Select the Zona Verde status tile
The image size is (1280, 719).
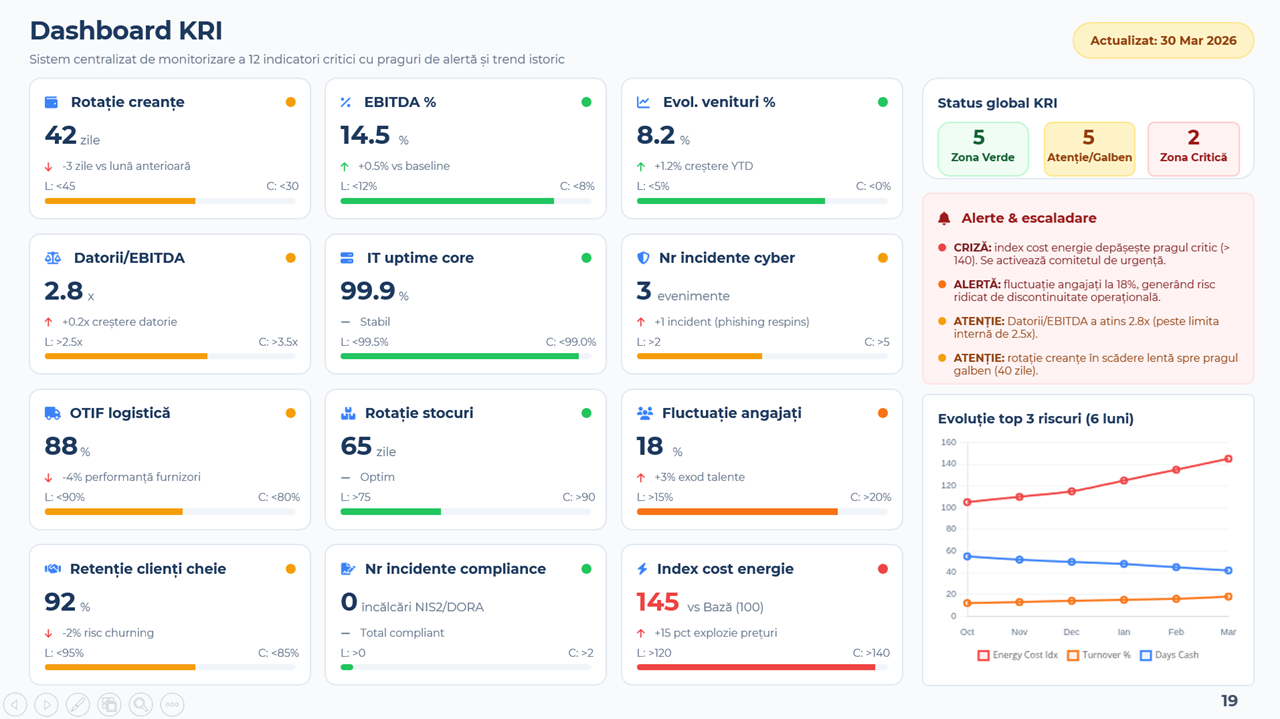pos(983,149)
